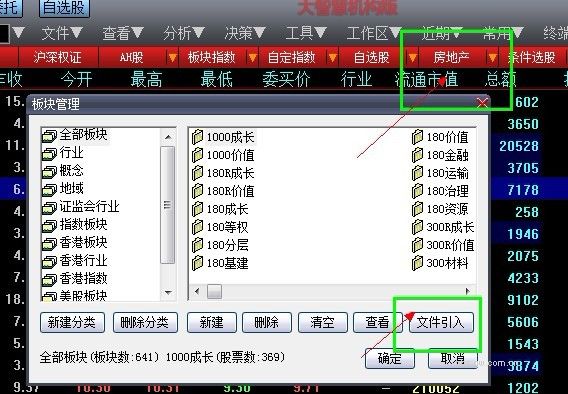Click the 180R价值 block folder icon

click(197, 191)
